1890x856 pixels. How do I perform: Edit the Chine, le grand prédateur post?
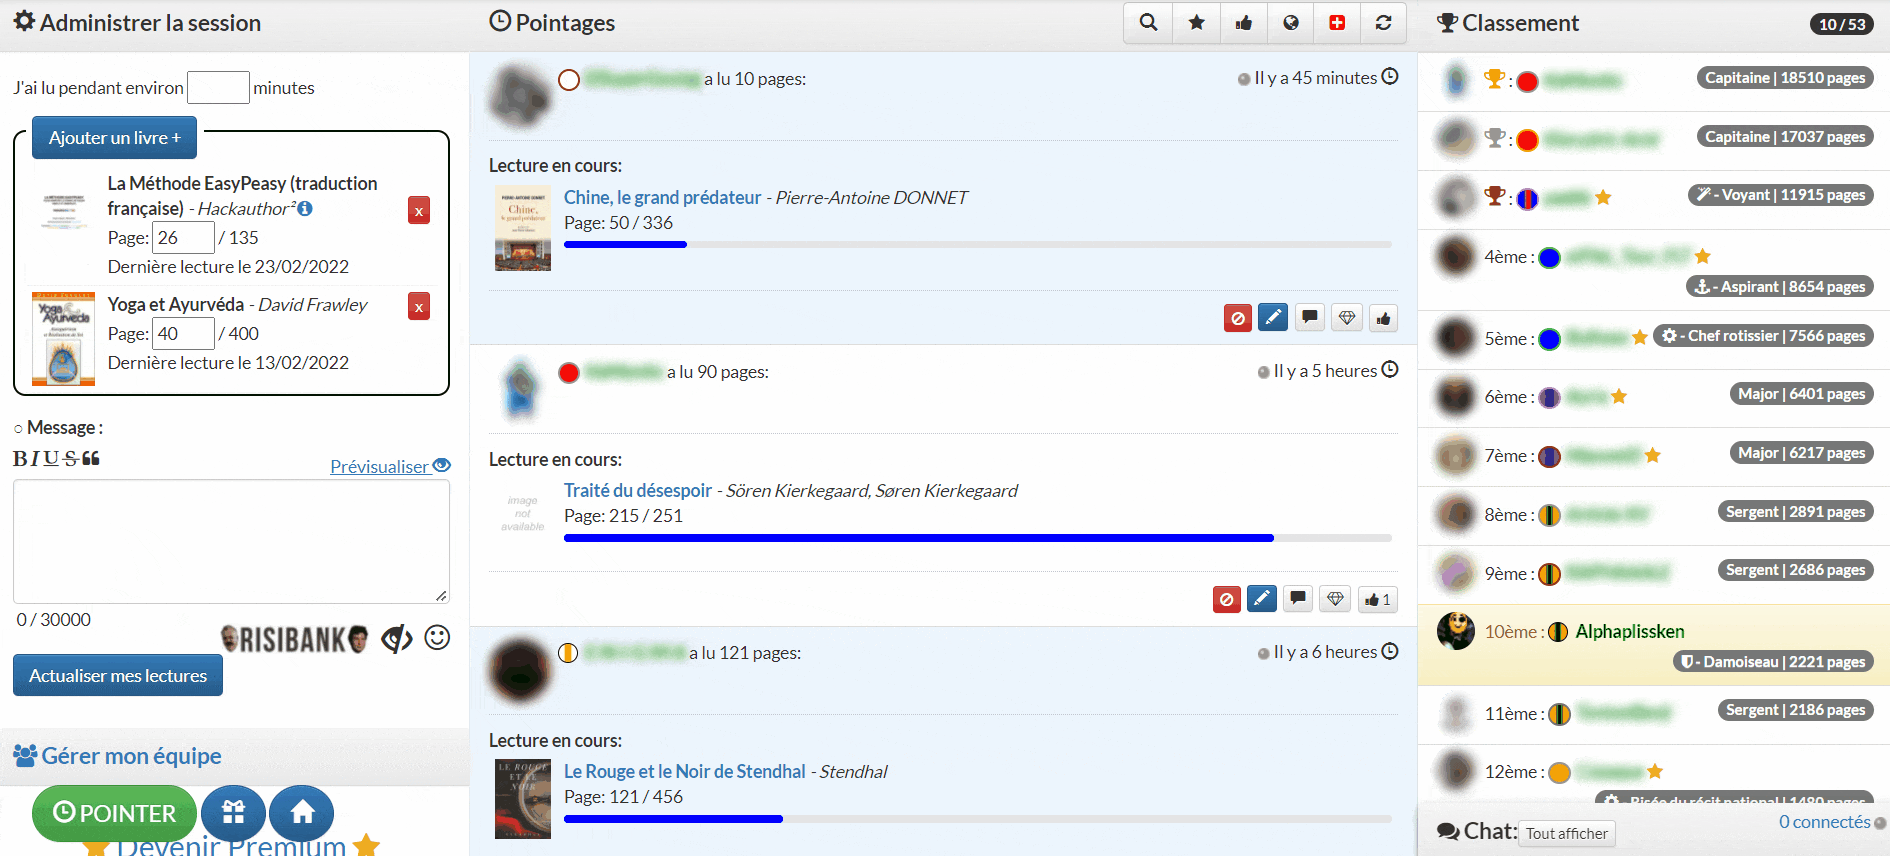pos(1272,318)
